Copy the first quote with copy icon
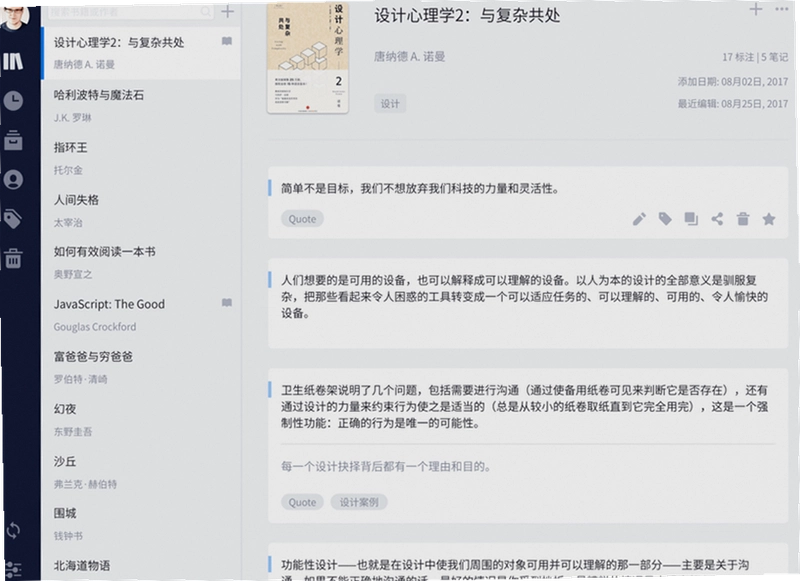 click(691, 219)
